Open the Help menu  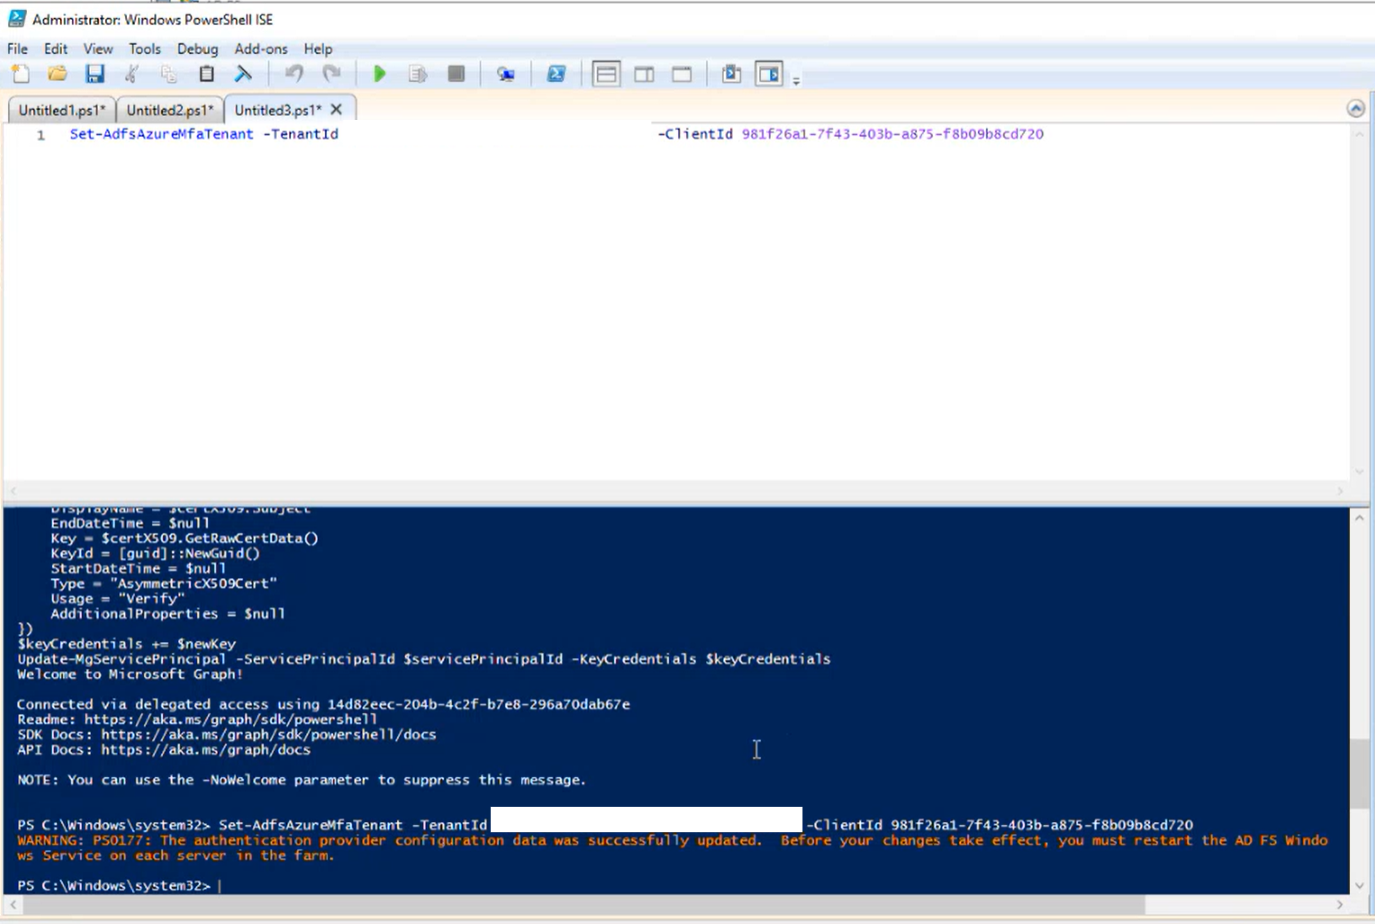tap(318, 48)
